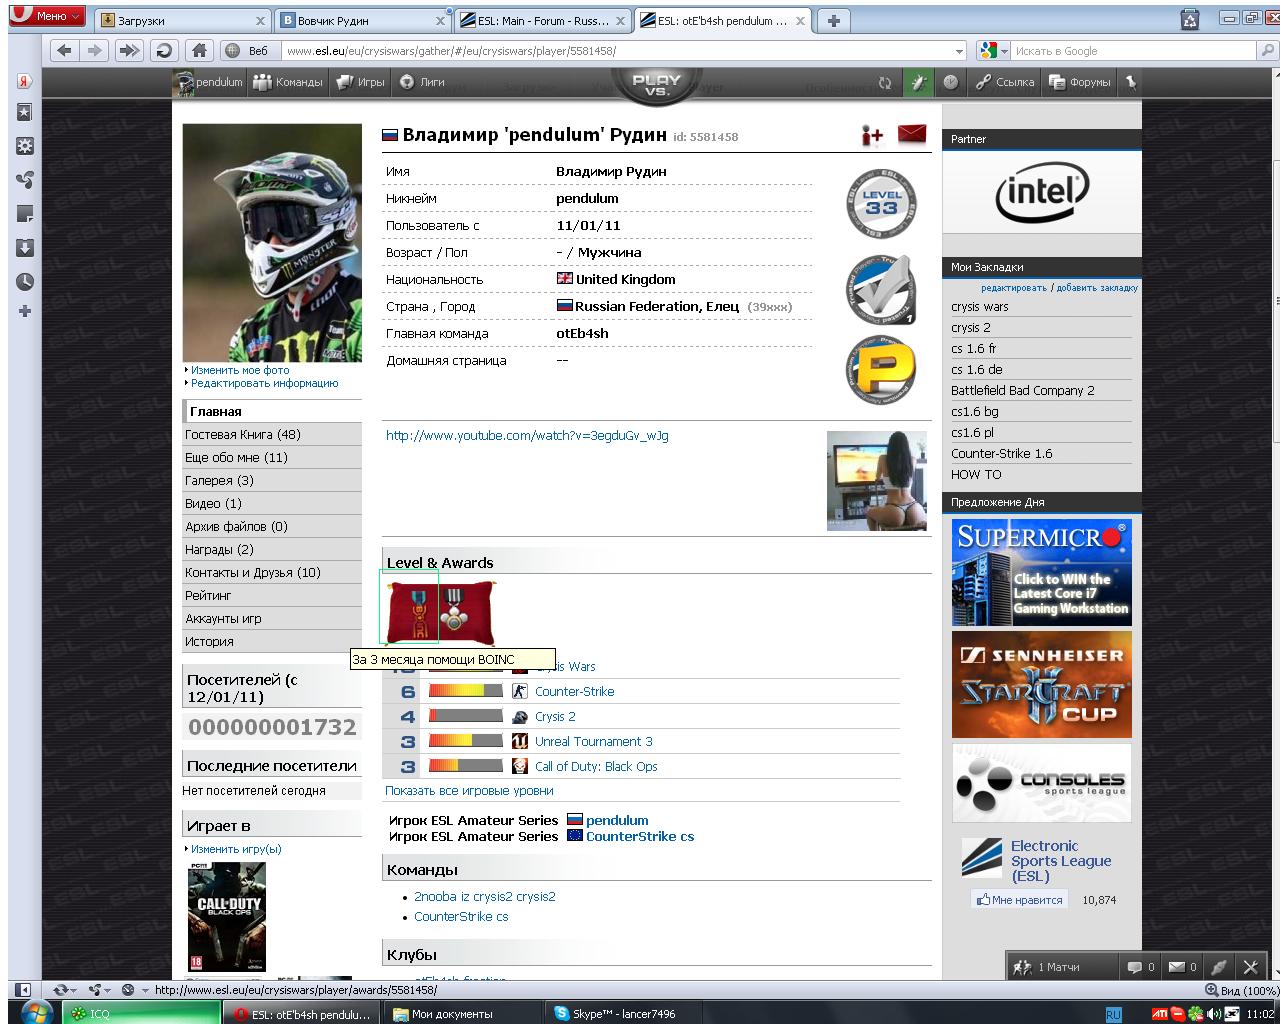Open the Google search engine selector
1280x1024 pixels.
click(992, 51)
